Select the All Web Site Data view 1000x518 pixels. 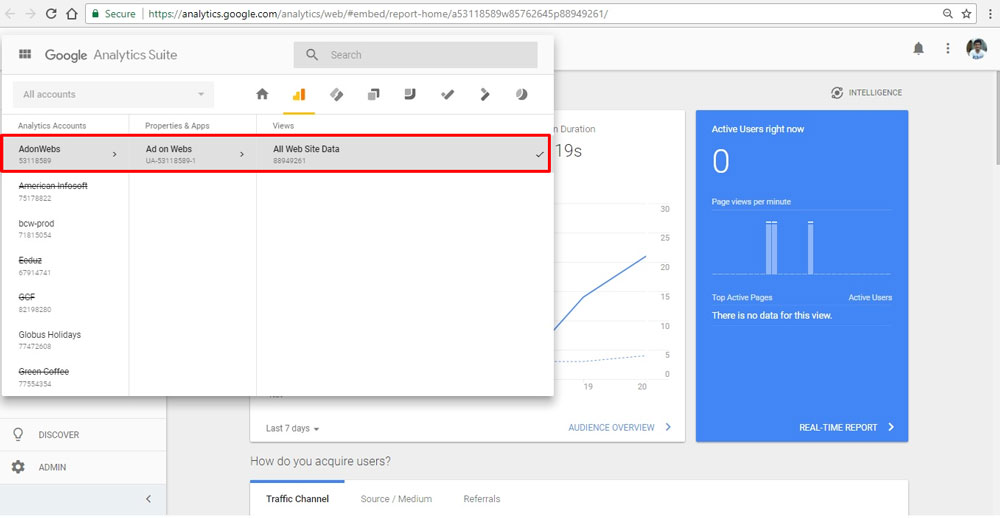tap(404, 154)
